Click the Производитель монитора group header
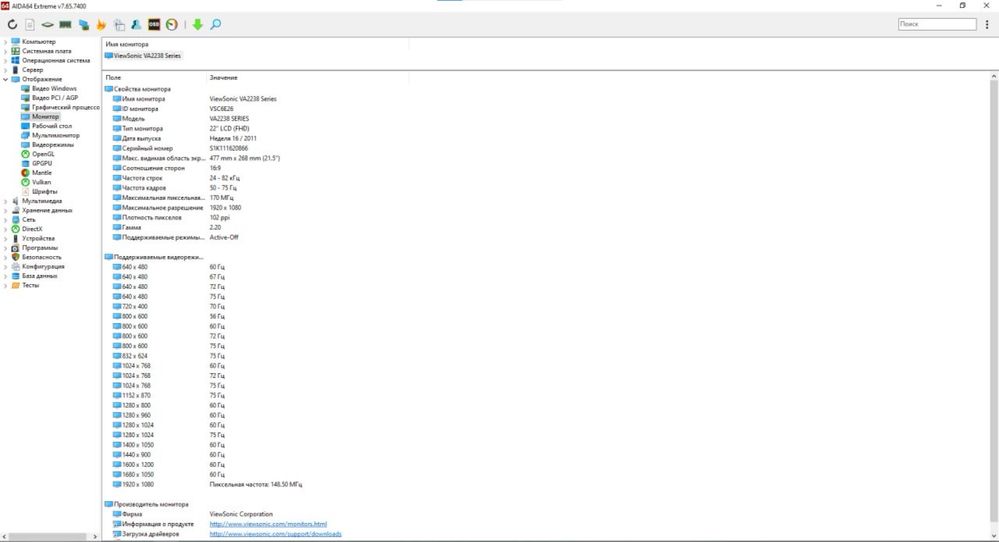The height and width of the screenshot is (542, 999). [x=147, y=504]
